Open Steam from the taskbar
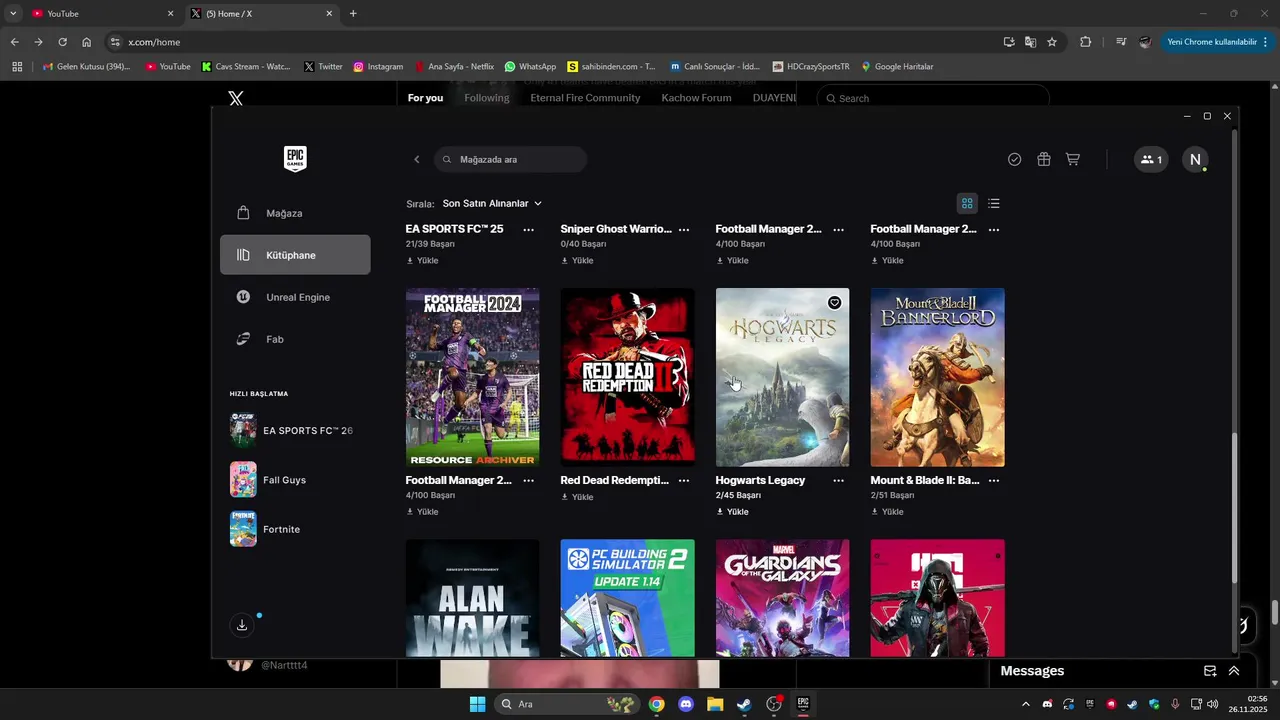Viewport: 1280px width, 720px height. pyautogui.click(x=744, y=704)
